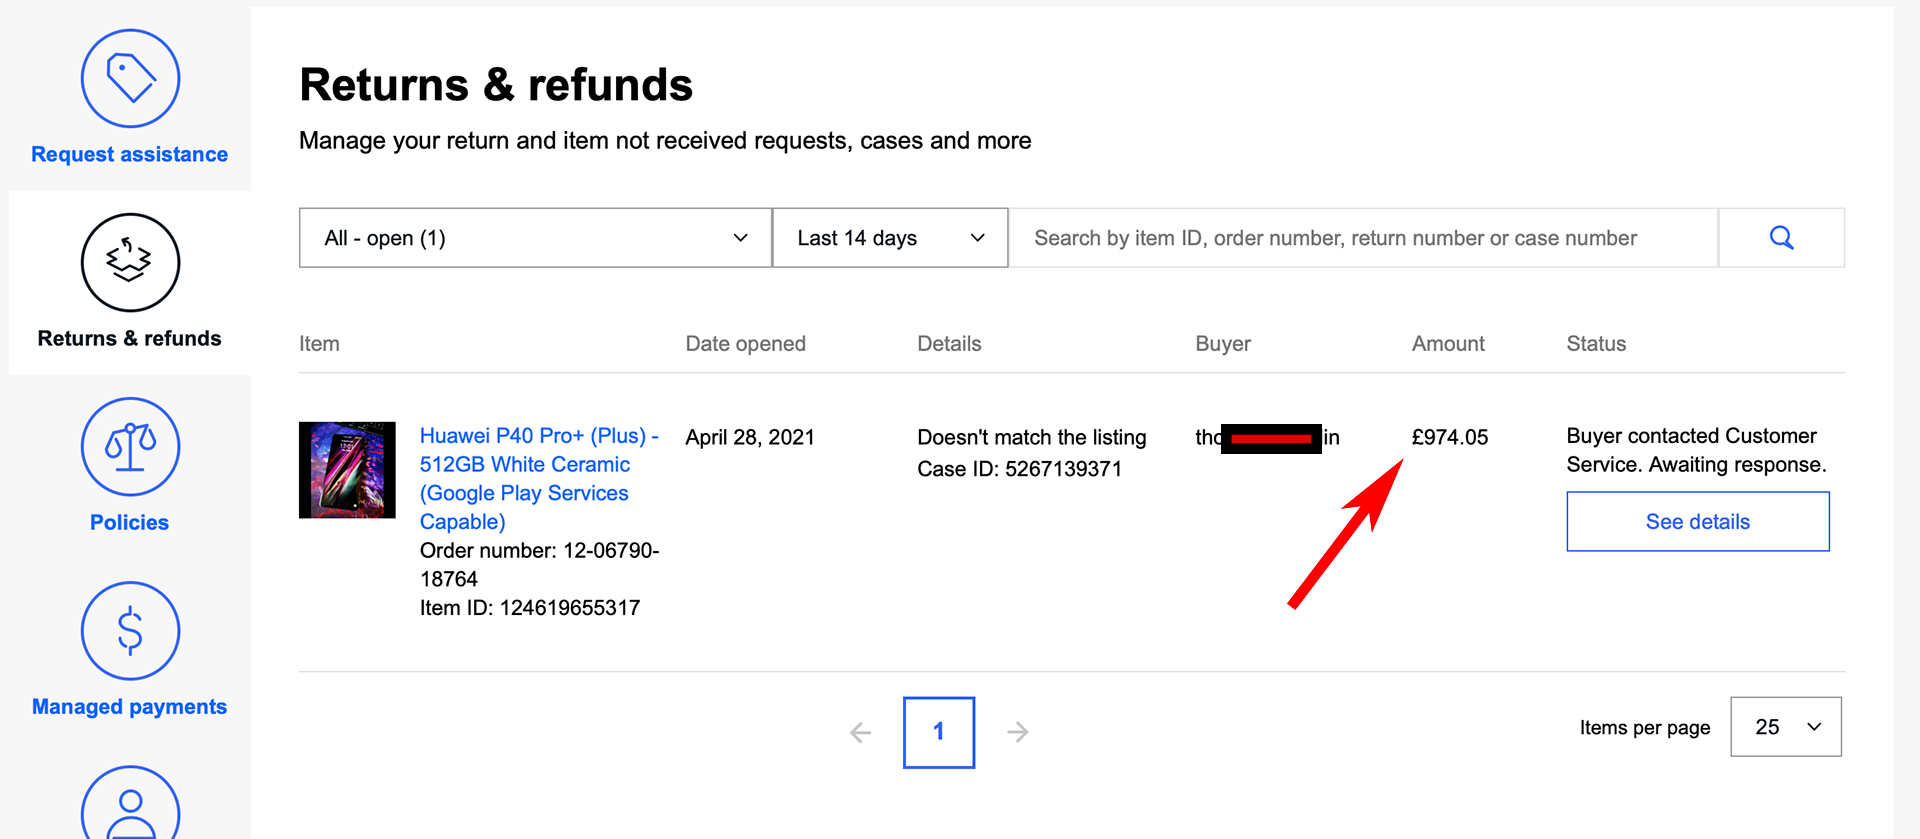Click the Huawei phone thumbnail image
The height and width of the screenshot is (839, 1920).
click(347, 470)
